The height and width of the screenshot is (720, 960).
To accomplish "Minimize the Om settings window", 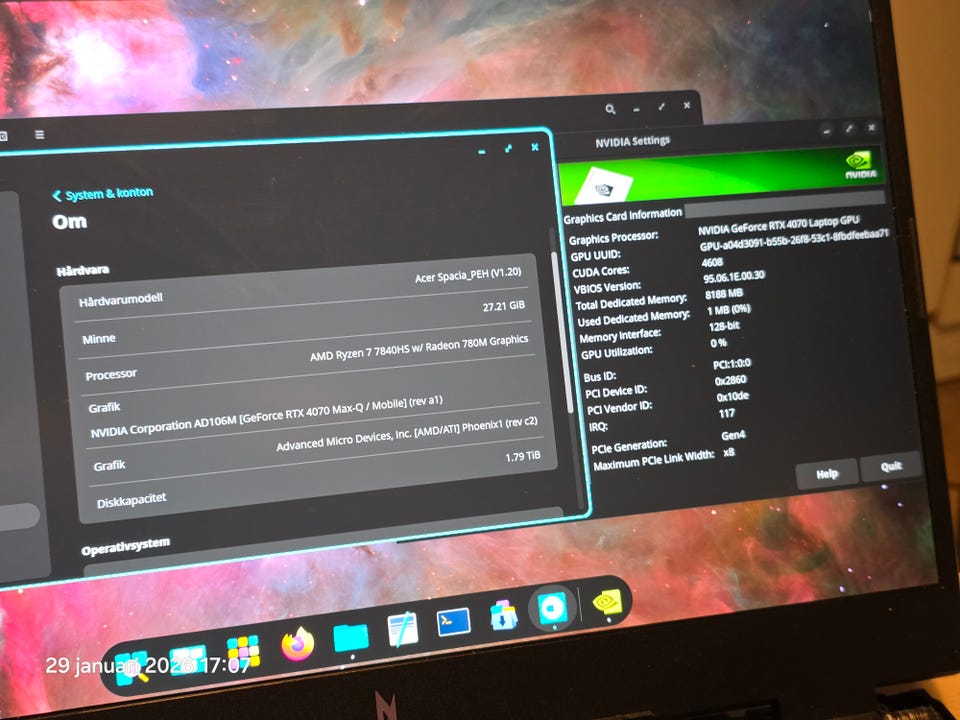I will point(482,151).
